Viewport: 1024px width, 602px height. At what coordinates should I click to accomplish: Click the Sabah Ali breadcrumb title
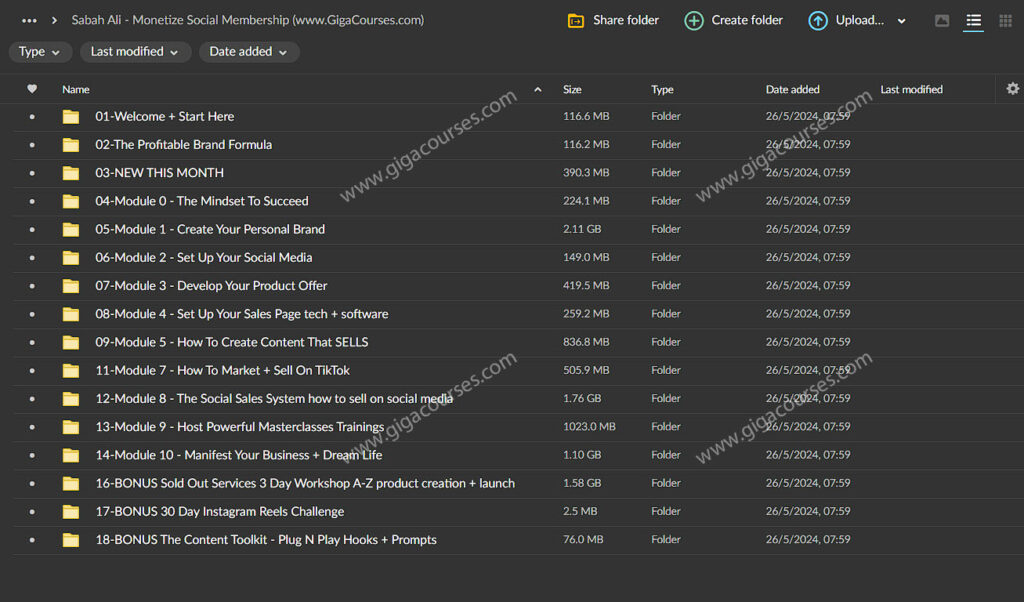pos(247,19)
